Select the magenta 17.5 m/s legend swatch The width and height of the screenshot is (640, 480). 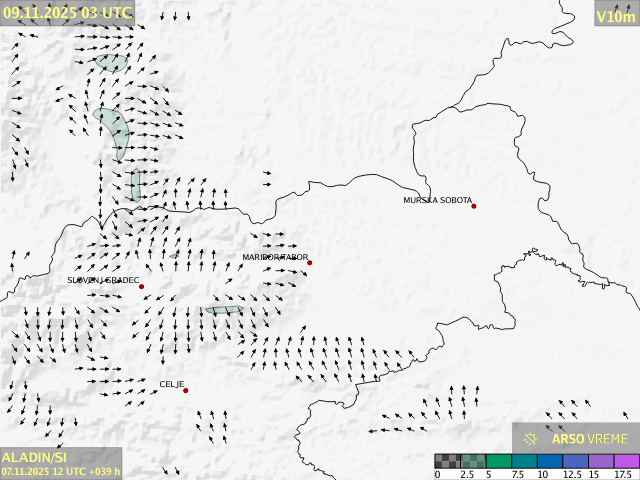coord(626,461)
